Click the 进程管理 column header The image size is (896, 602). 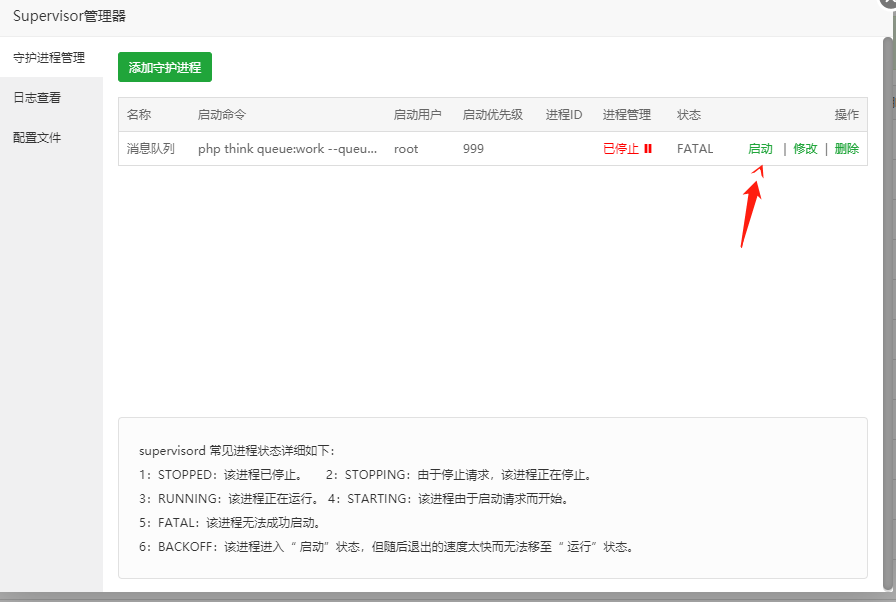click(627, 114)
